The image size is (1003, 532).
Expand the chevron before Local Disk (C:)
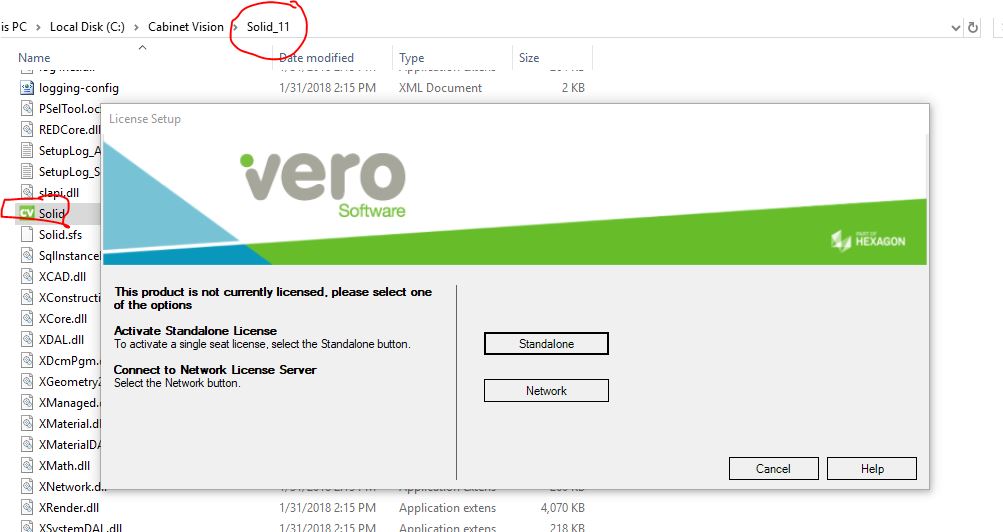(38, 27)
